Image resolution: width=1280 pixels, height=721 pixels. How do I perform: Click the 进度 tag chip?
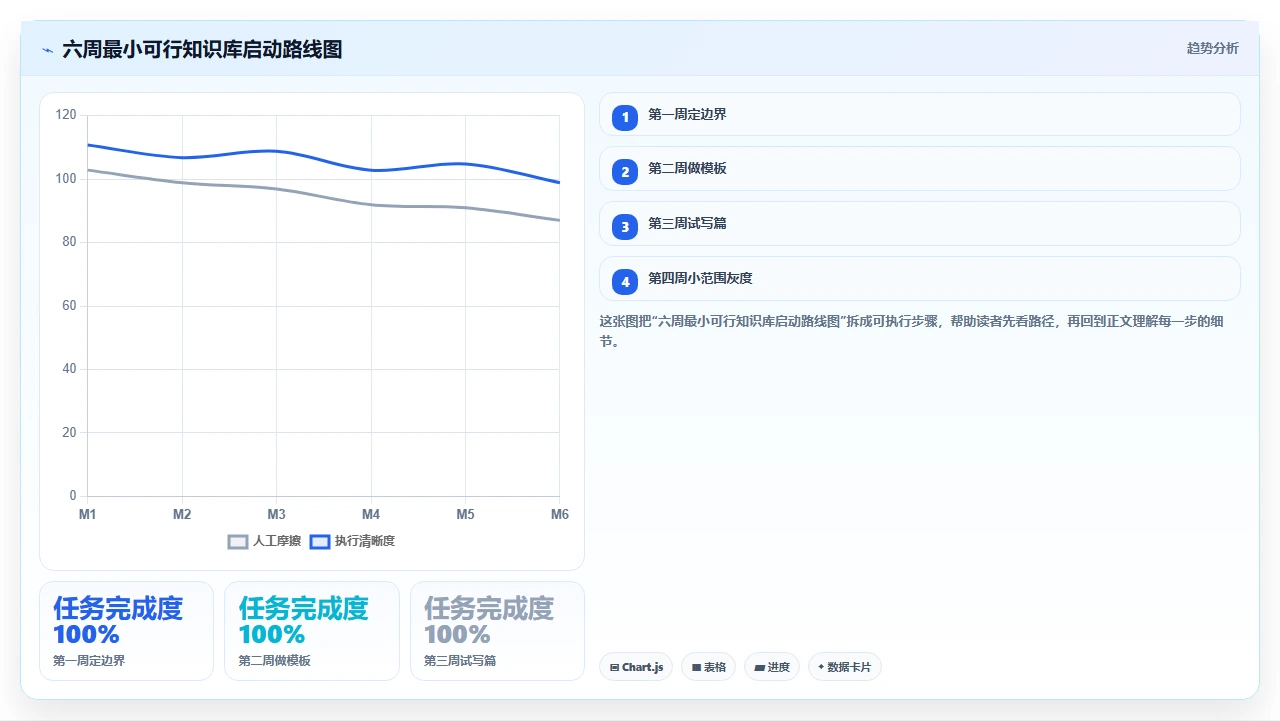click(x=772, y=667)
